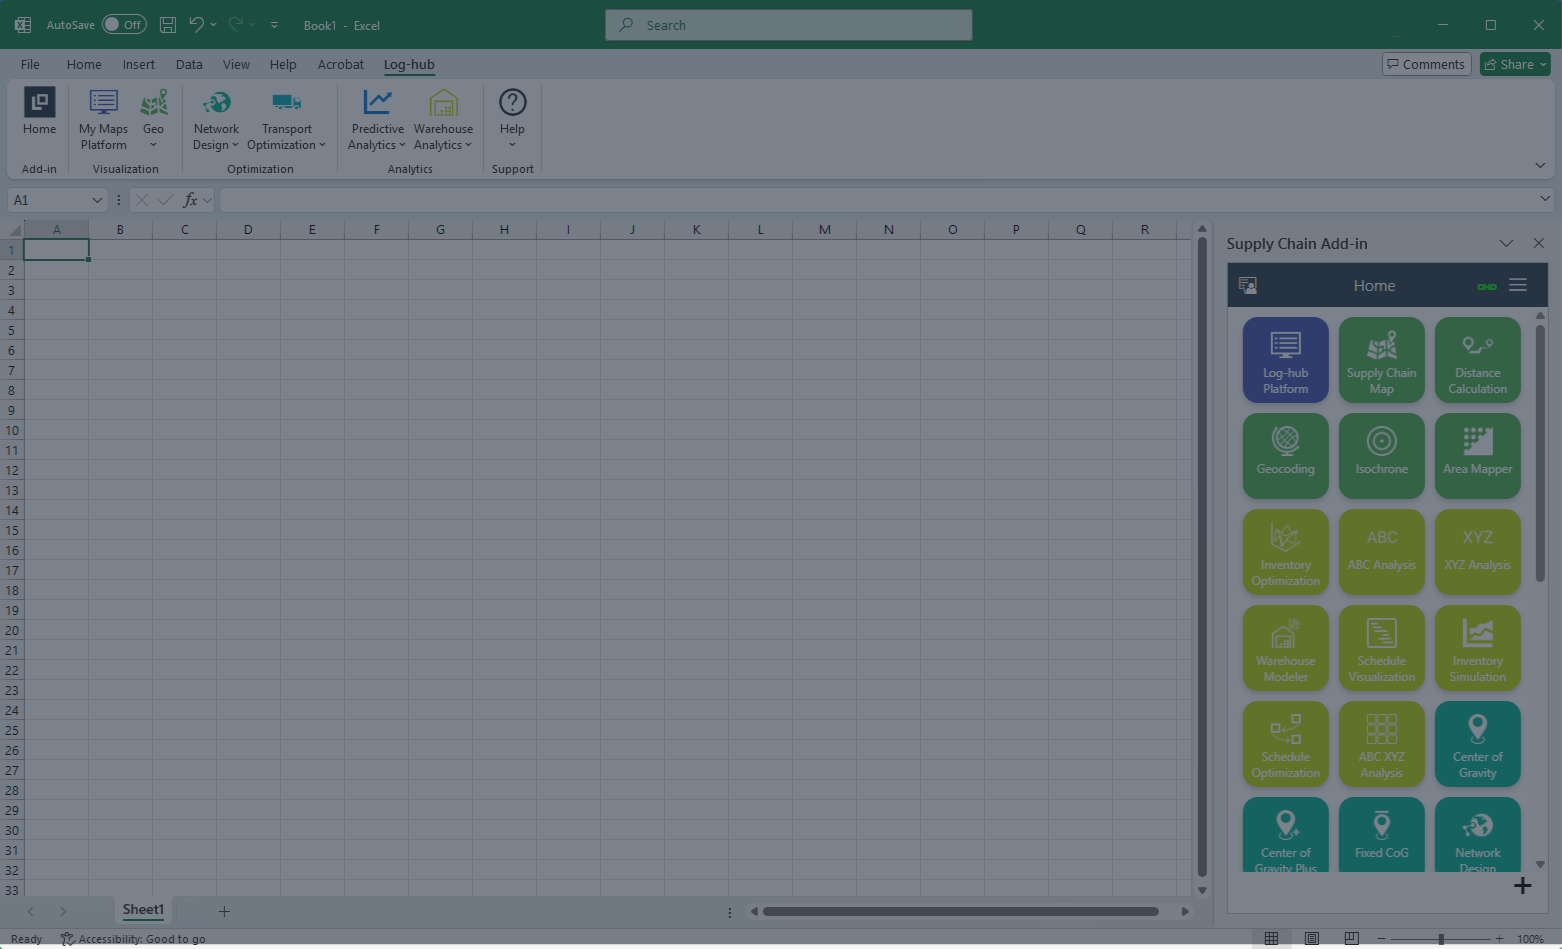1562x949 pixels.
Task: Open the XYZ Analysis tile
Action: [x=1477, y=552]
